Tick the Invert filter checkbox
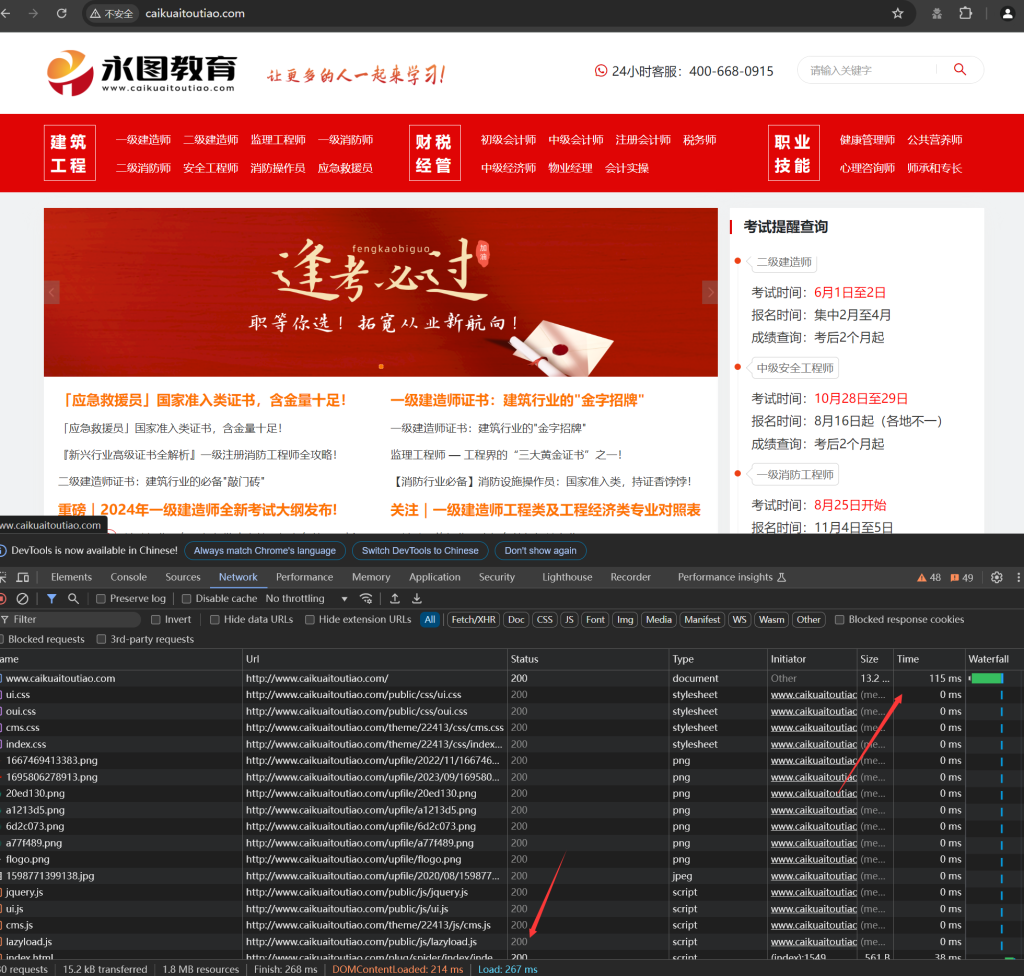The height and width of the screenshot is (976, 1024). tap(155, 620)
